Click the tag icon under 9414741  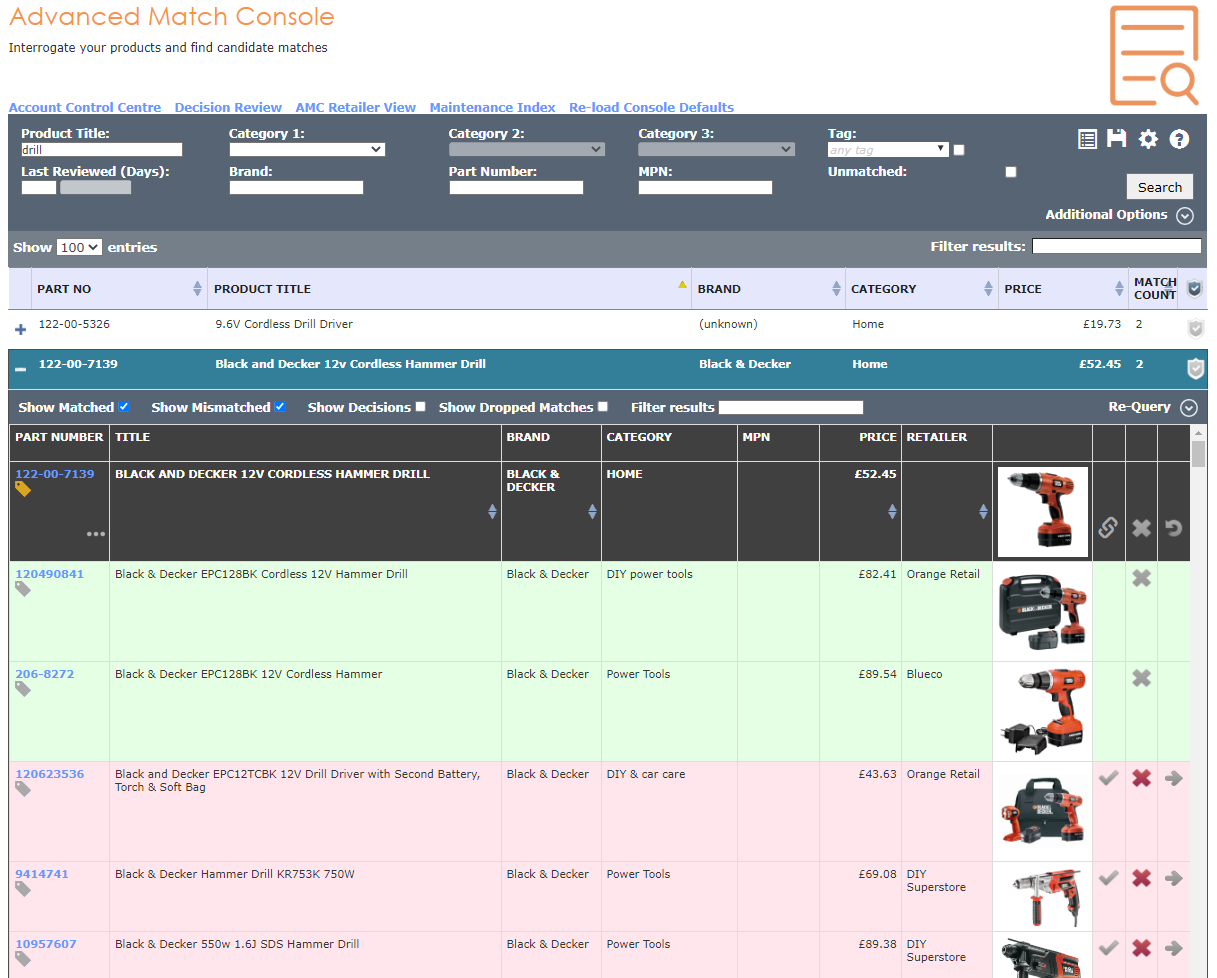pyautogui.click(x=22, y=889)
